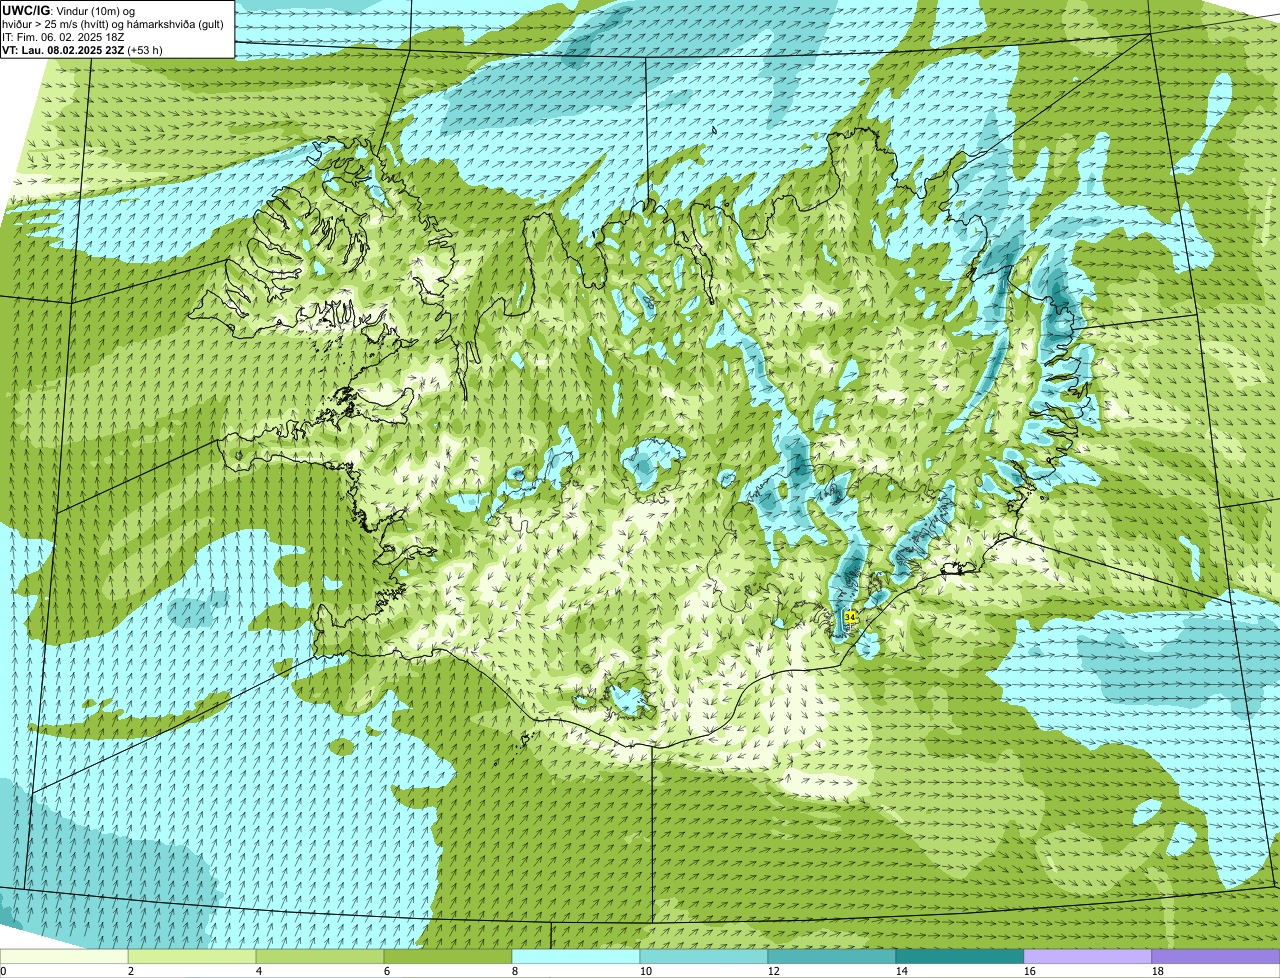Select the 2–4 m/s light green legend swatch
Screen dimensions: 1280x978
point(192,957)
